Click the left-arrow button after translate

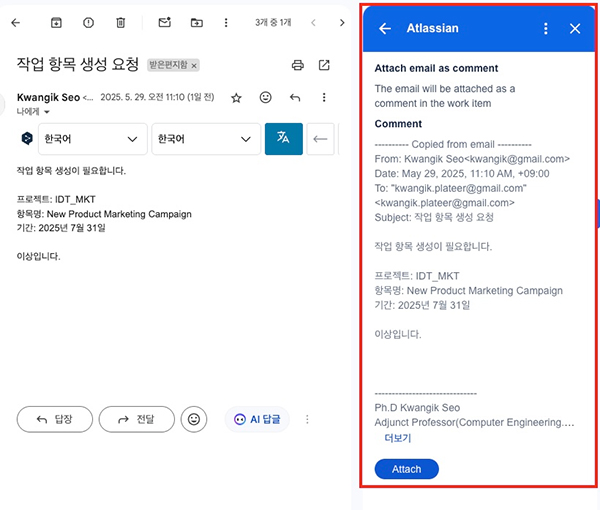pyautogui.click(x=320, y=138)
